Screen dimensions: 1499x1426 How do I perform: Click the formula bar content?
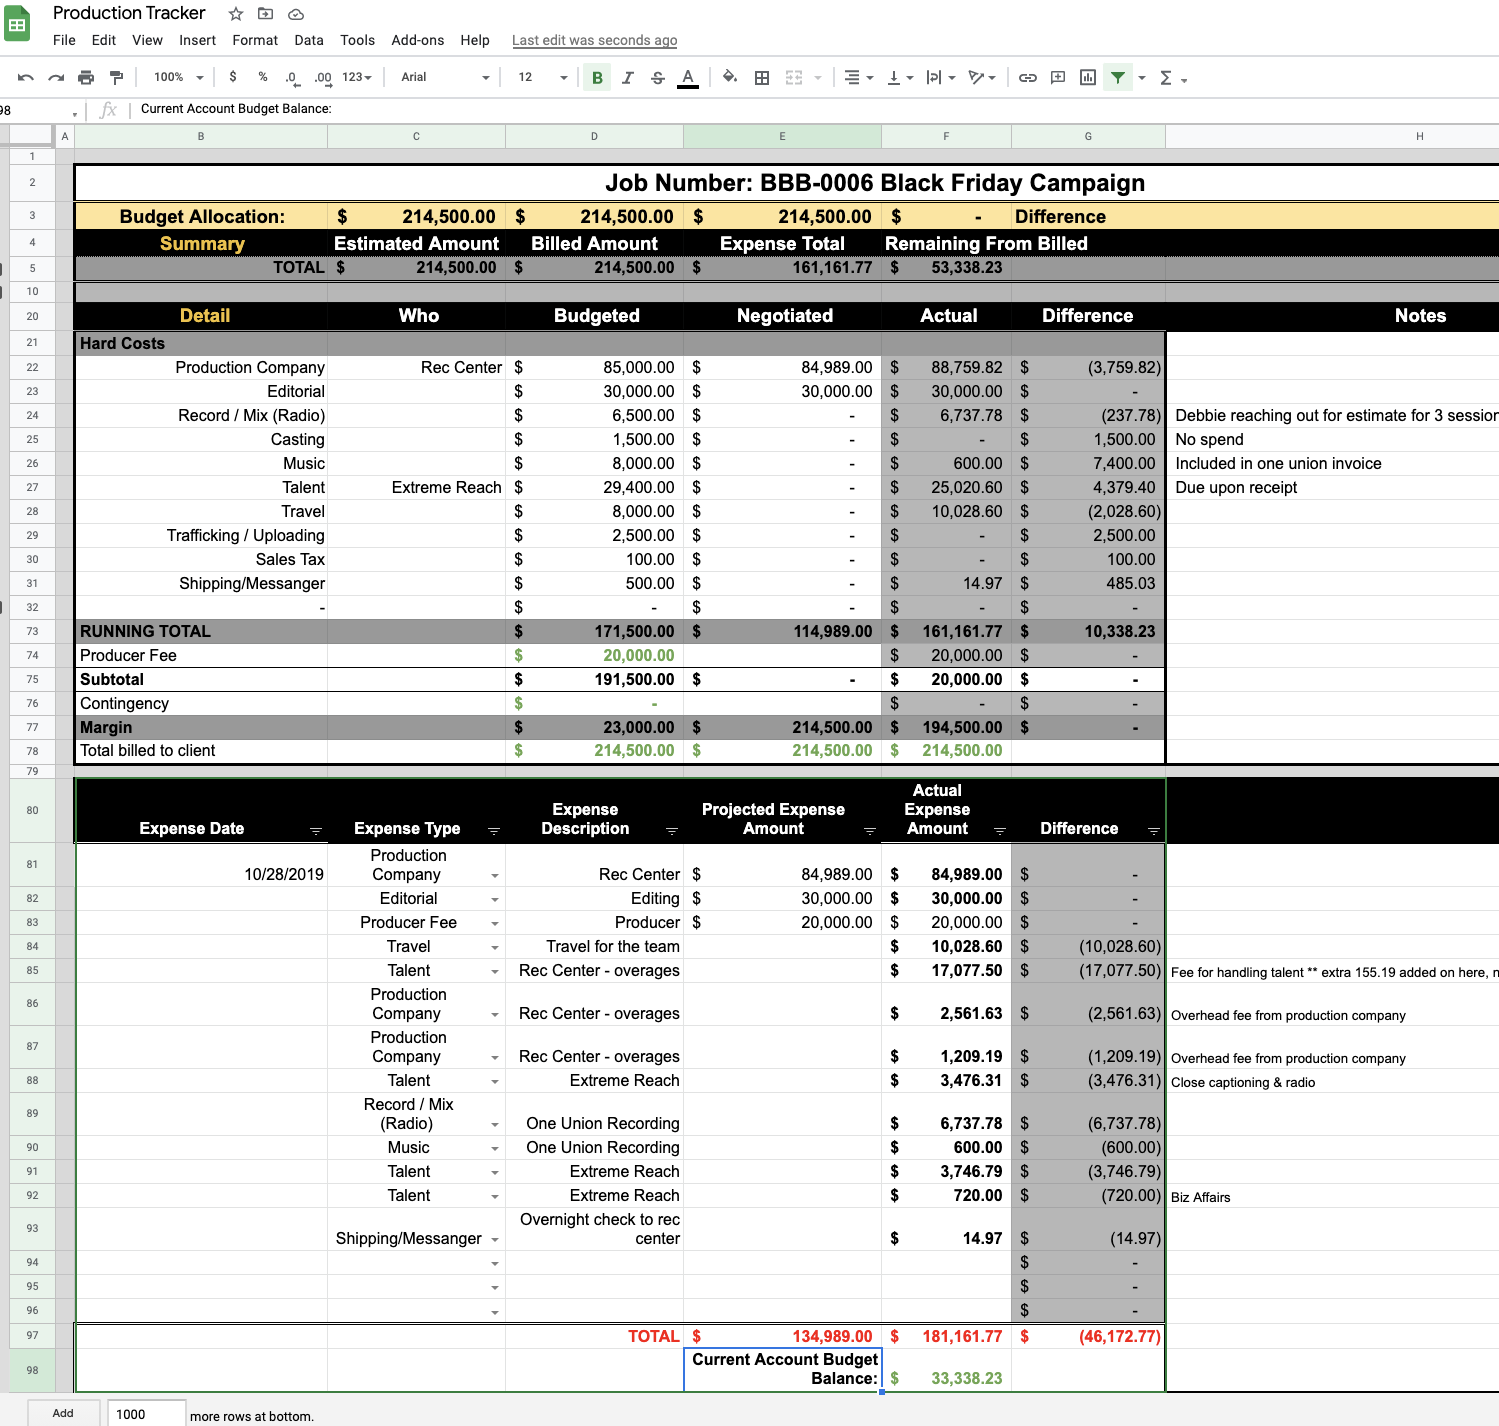point(236,108)
